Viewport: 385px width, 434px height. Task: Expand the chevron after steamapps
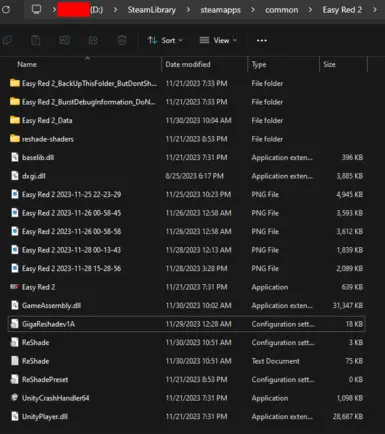tap(253, 10)
